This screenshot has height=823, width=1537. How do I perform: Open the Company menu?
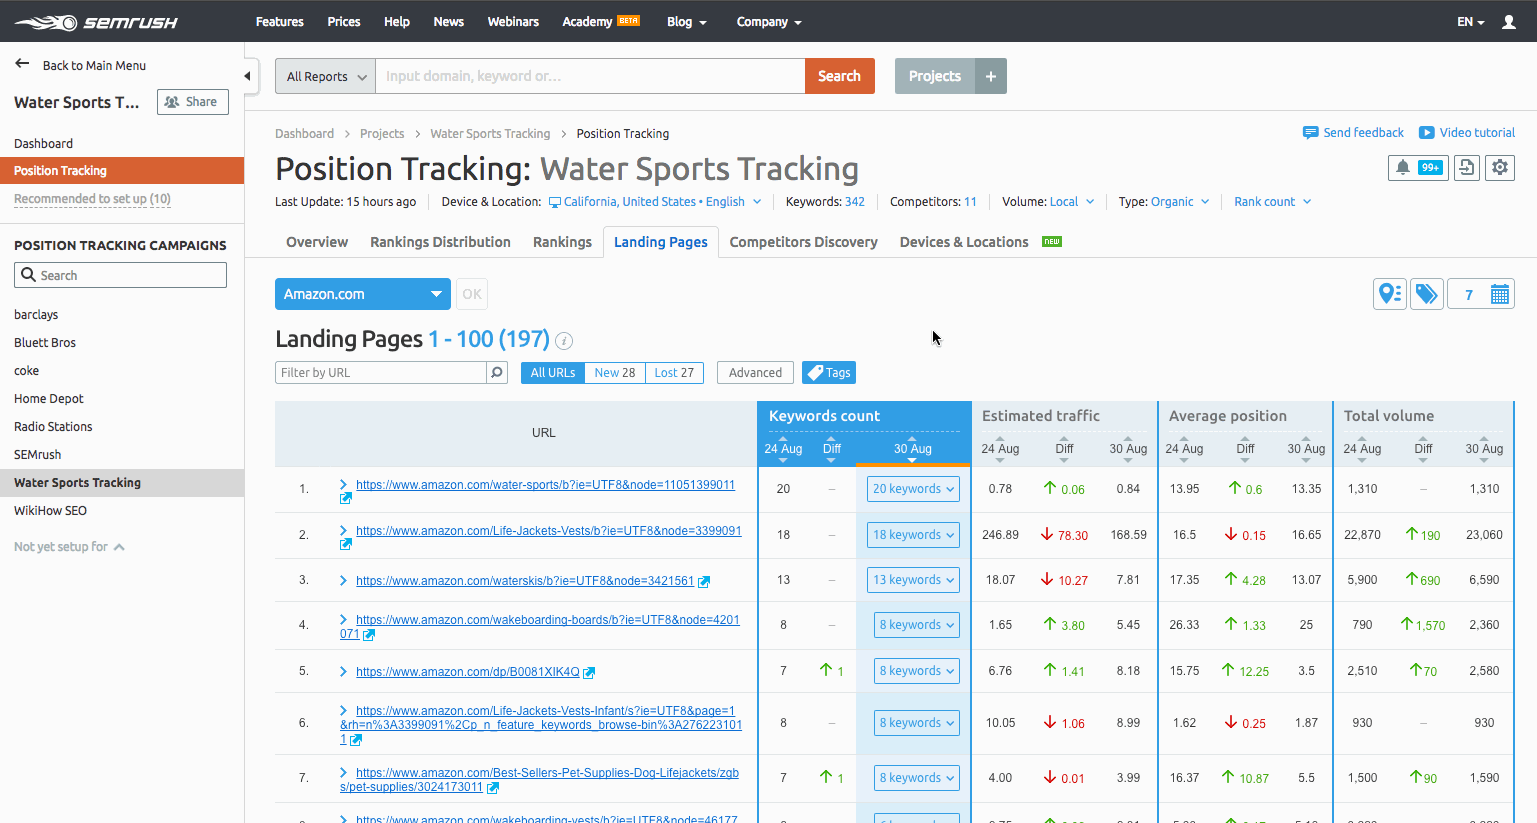pos(769,22)
